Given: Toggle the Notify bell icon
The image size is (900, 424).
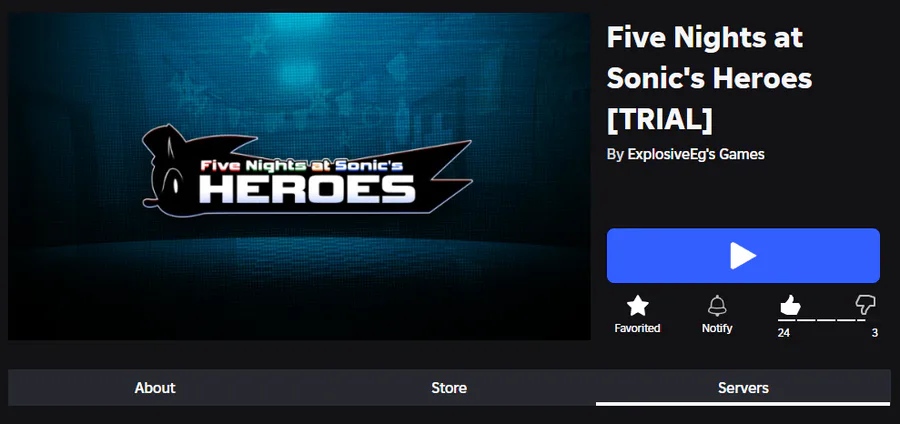Looking at the screenshot, I should click(x=717, y=306).
